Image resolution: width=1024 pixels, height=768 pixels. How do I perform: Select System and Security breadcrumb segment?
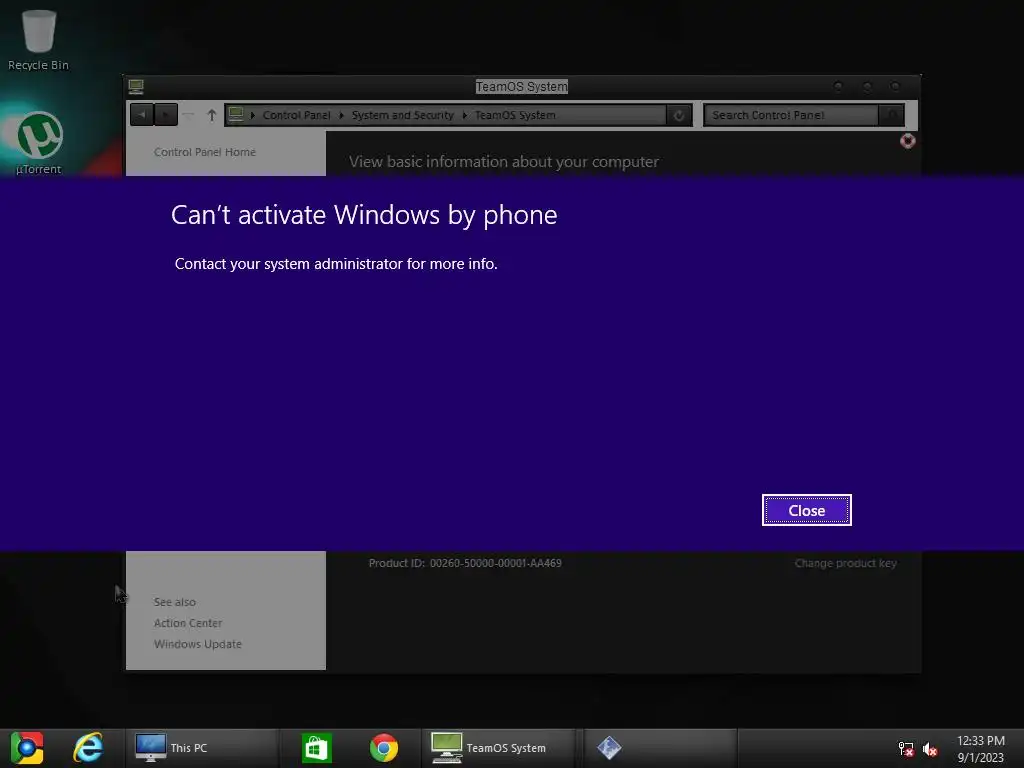(x=402, y=115)
